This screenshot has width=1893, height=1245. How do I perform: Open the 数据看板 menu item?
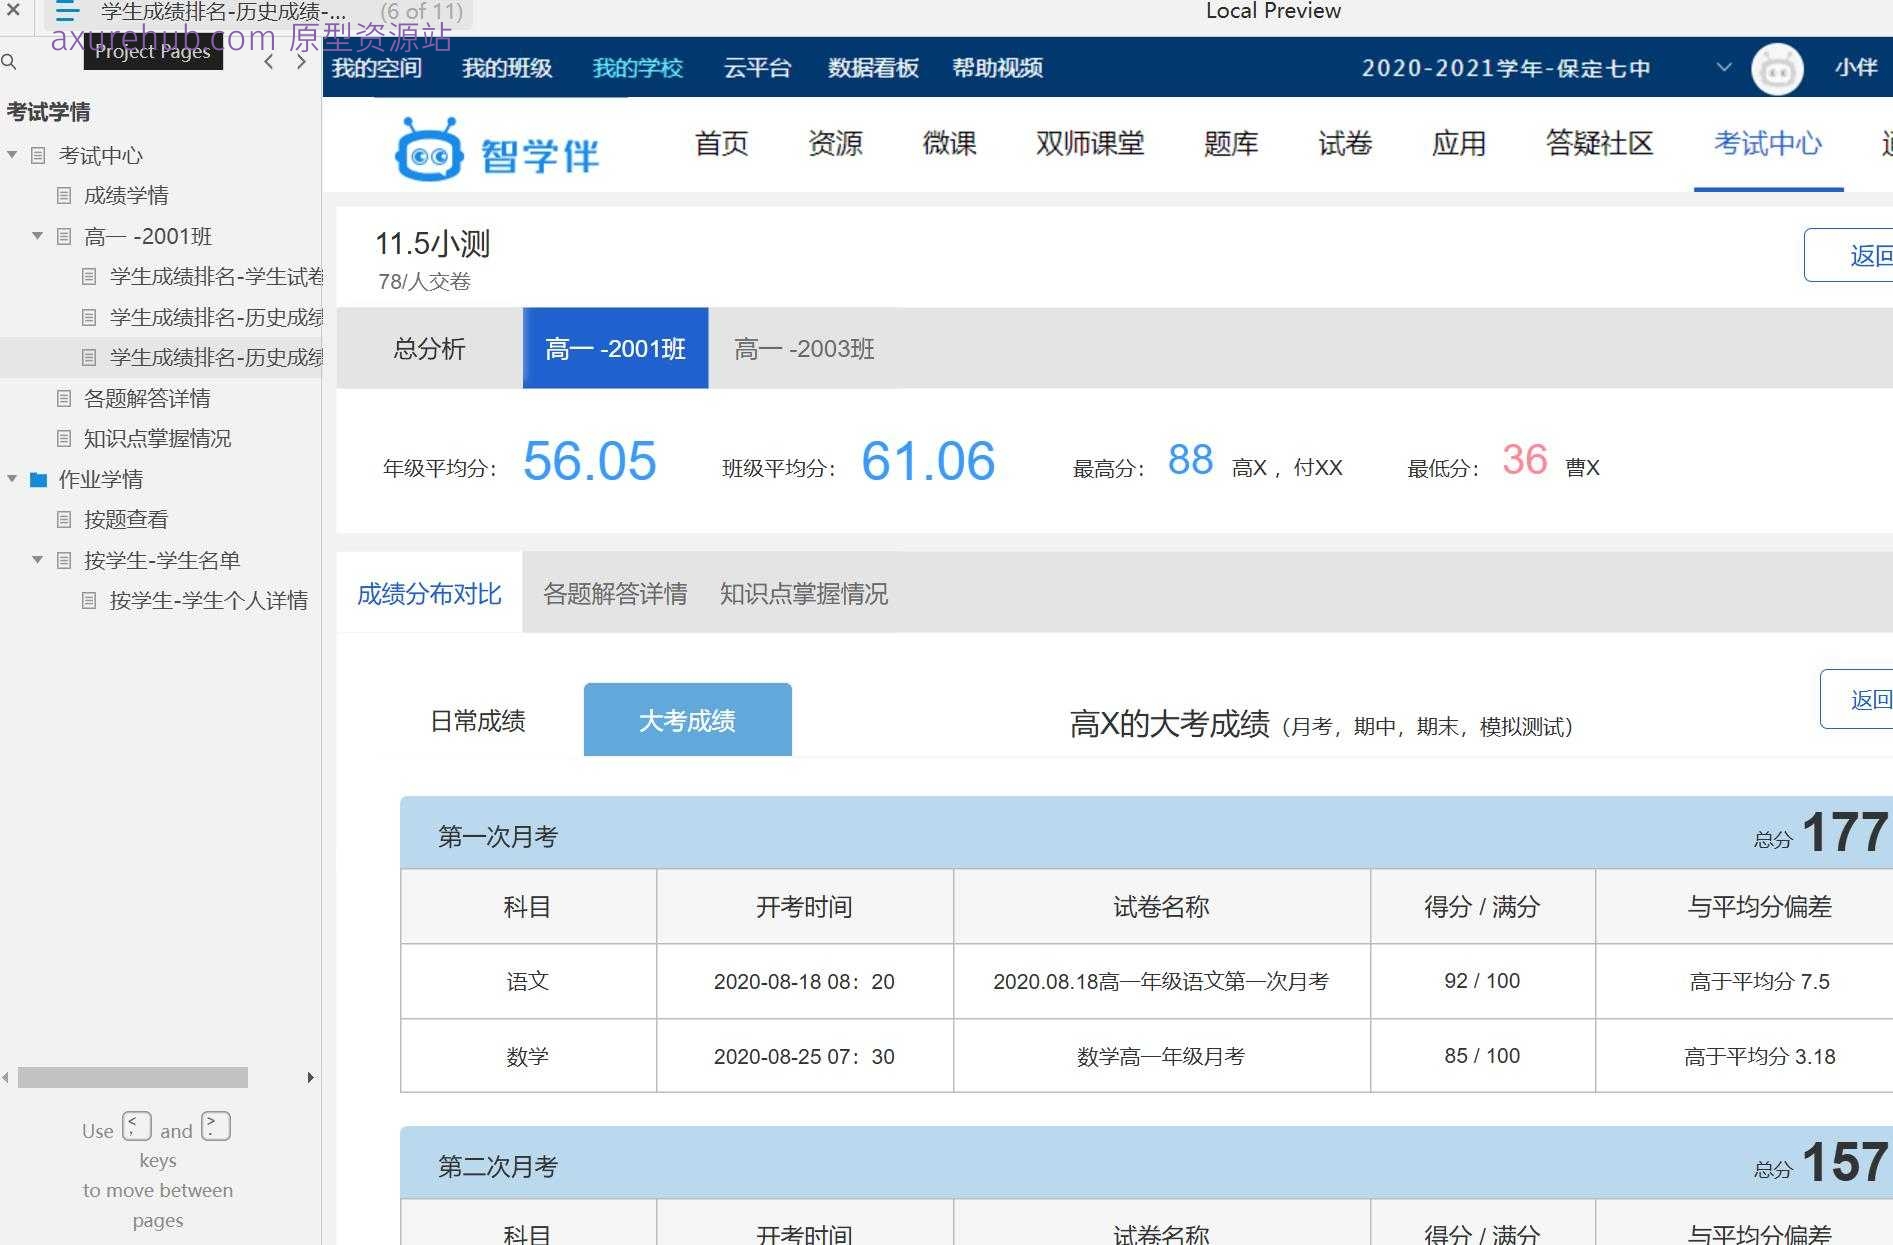871,68
